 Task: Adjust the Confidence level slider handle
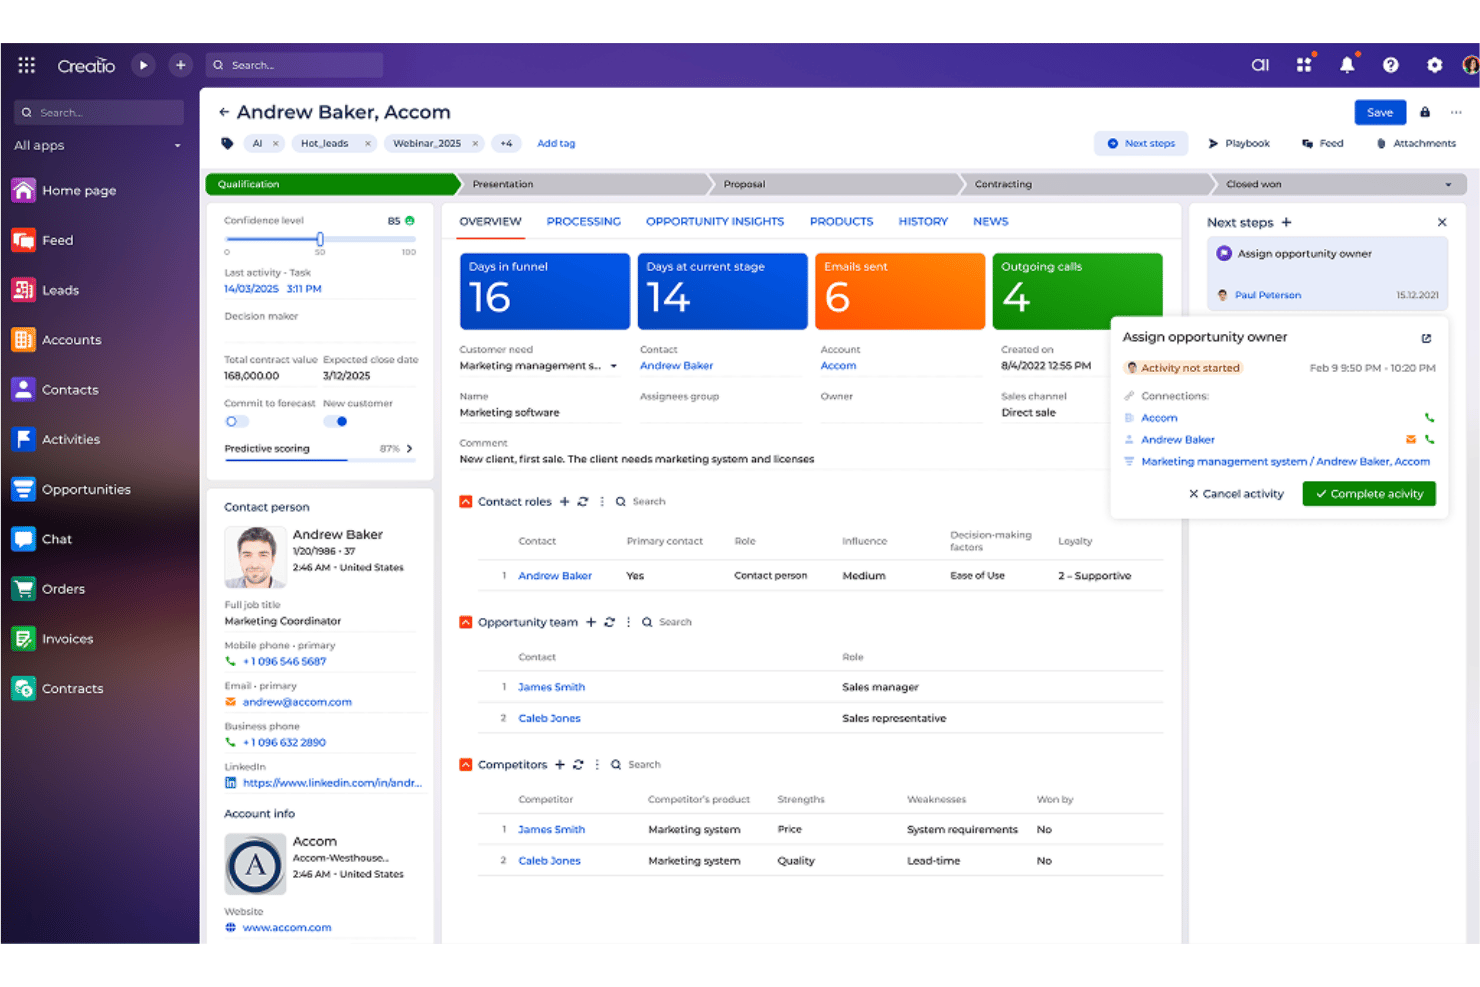[x=320, y=239]
